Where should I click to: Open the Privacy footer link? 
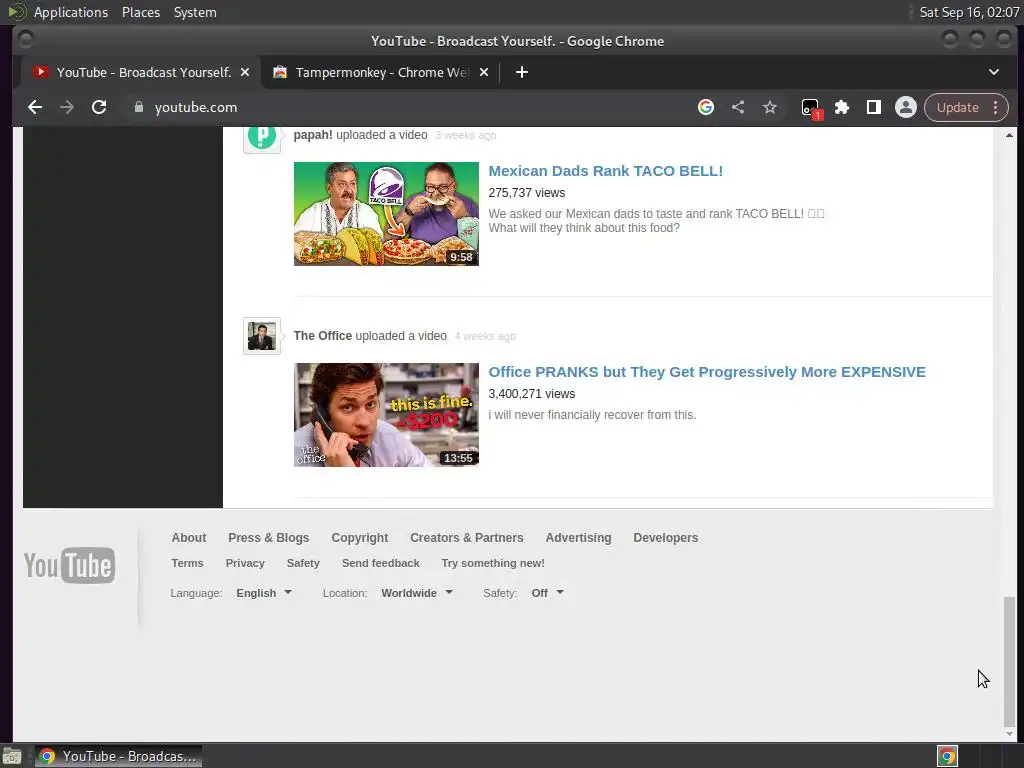coord(245,563)
